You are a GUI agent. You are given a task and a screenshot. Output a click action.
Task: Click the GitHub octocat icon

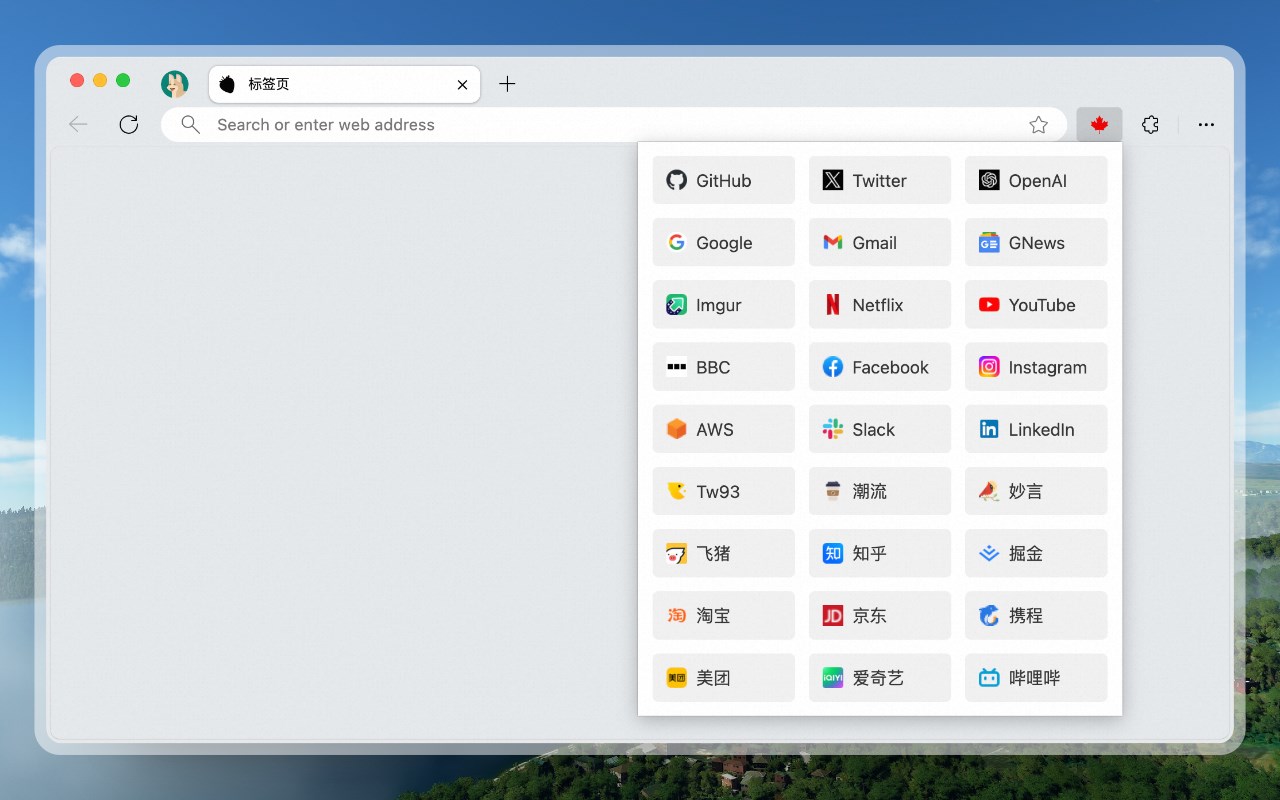click(677, 180)
